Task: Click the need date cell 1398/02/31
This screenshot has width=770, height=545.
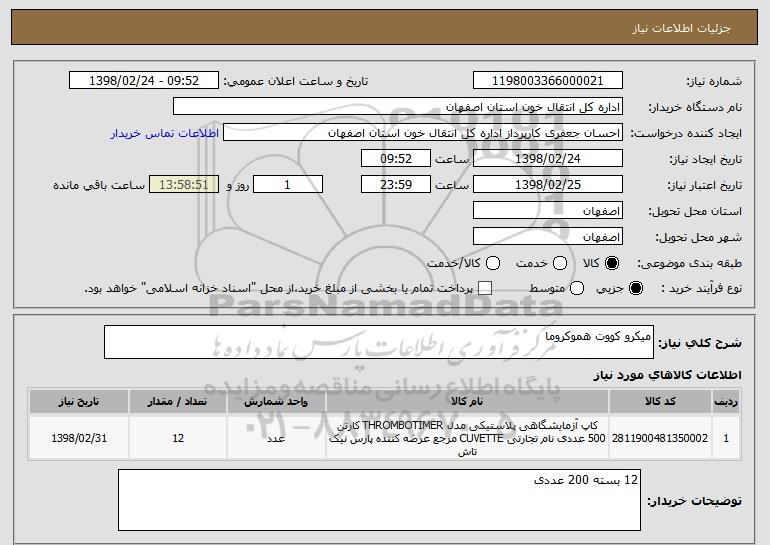Action: (x=79, y=438)
